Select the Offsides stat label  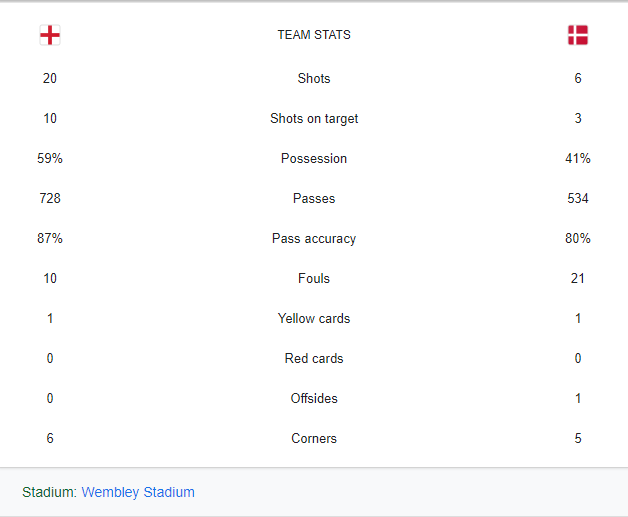[x=314, y=398]
